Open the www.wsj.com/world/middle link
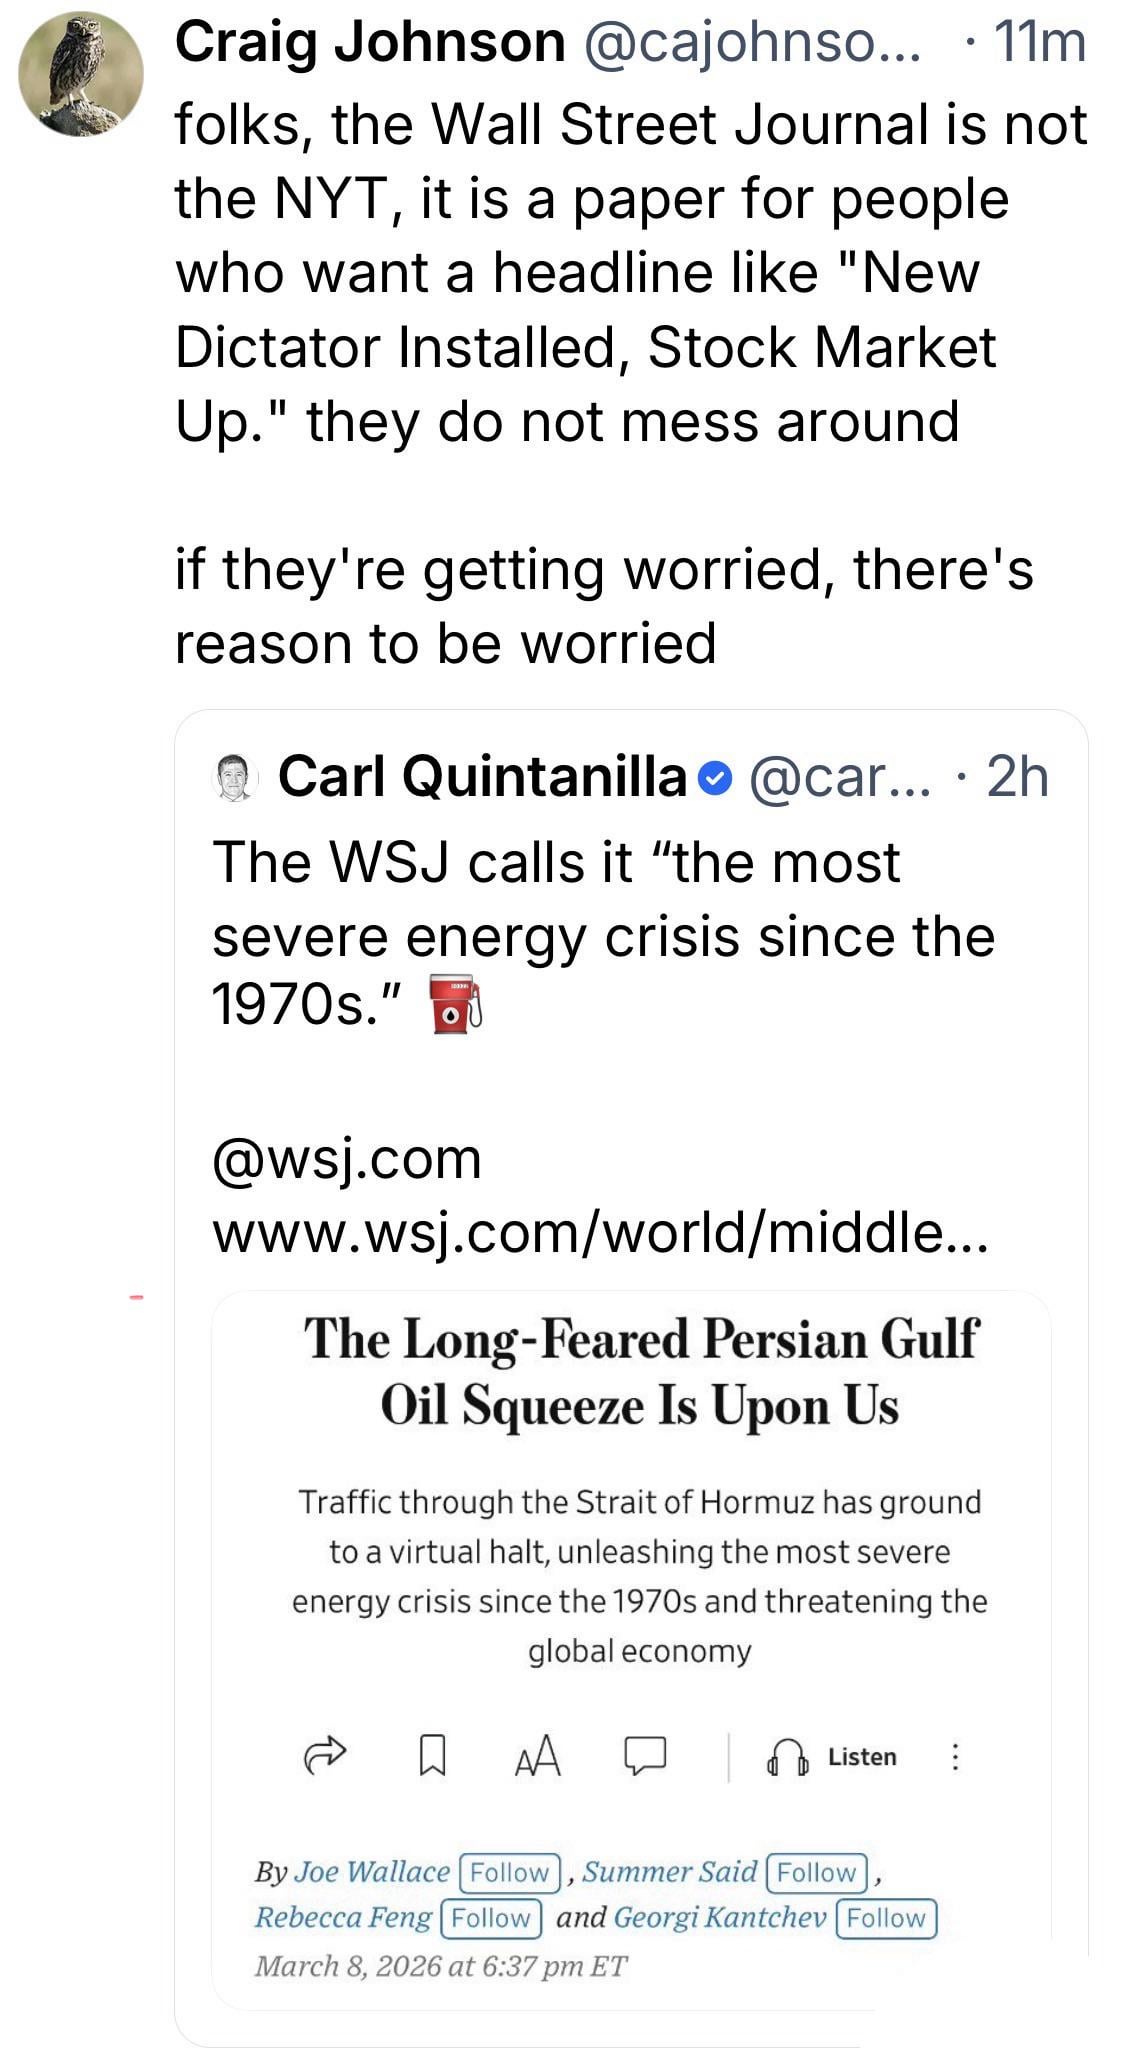The image size is (1134, 2067). [600, 1234]
